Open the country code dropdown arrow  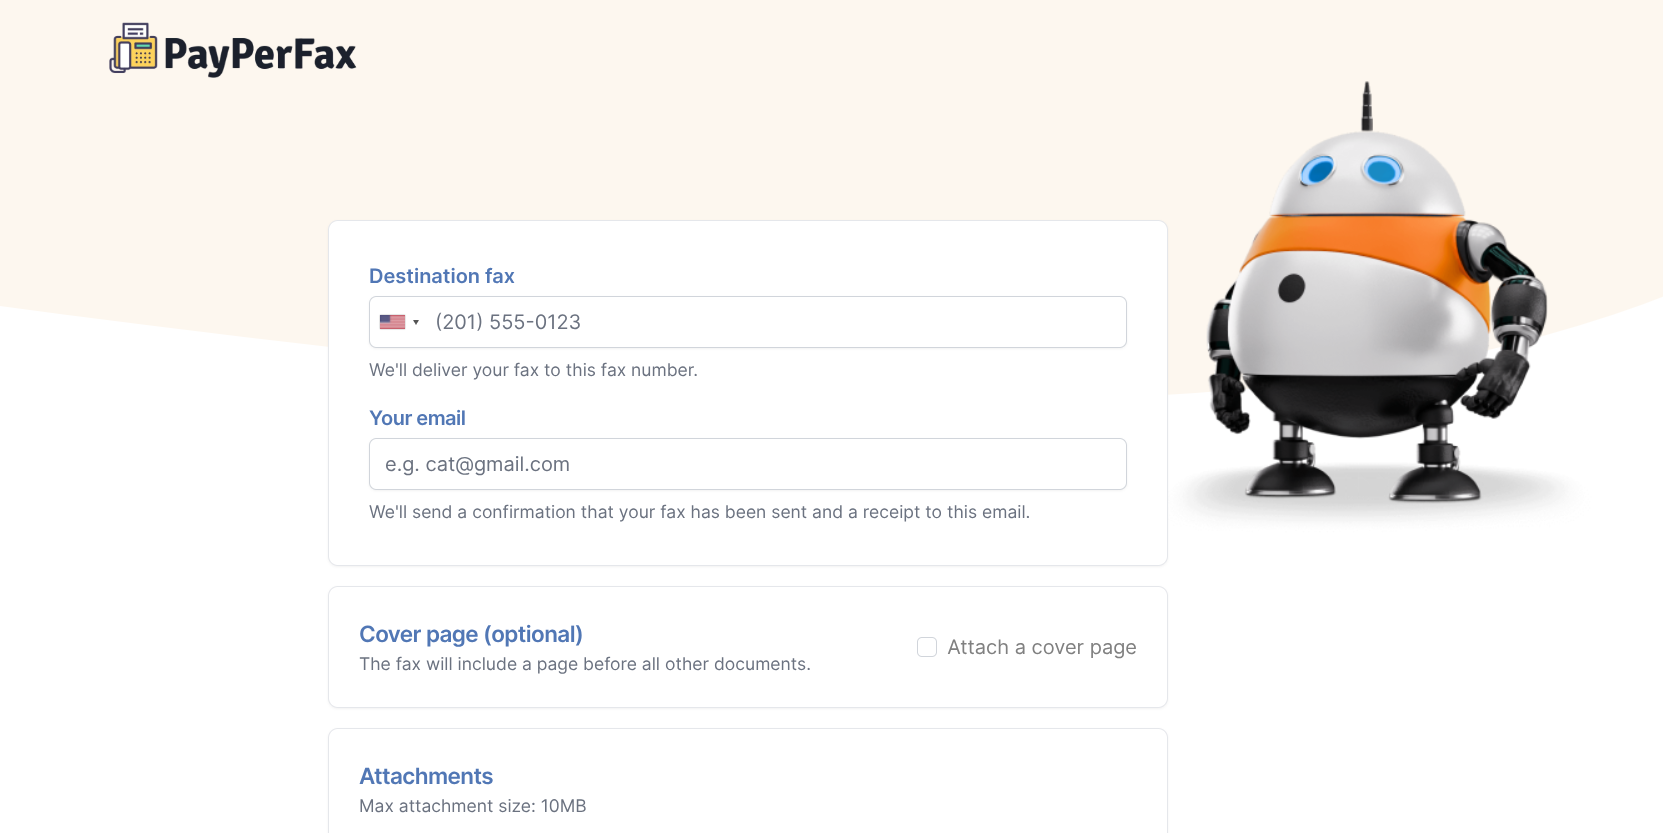(416, 322)
